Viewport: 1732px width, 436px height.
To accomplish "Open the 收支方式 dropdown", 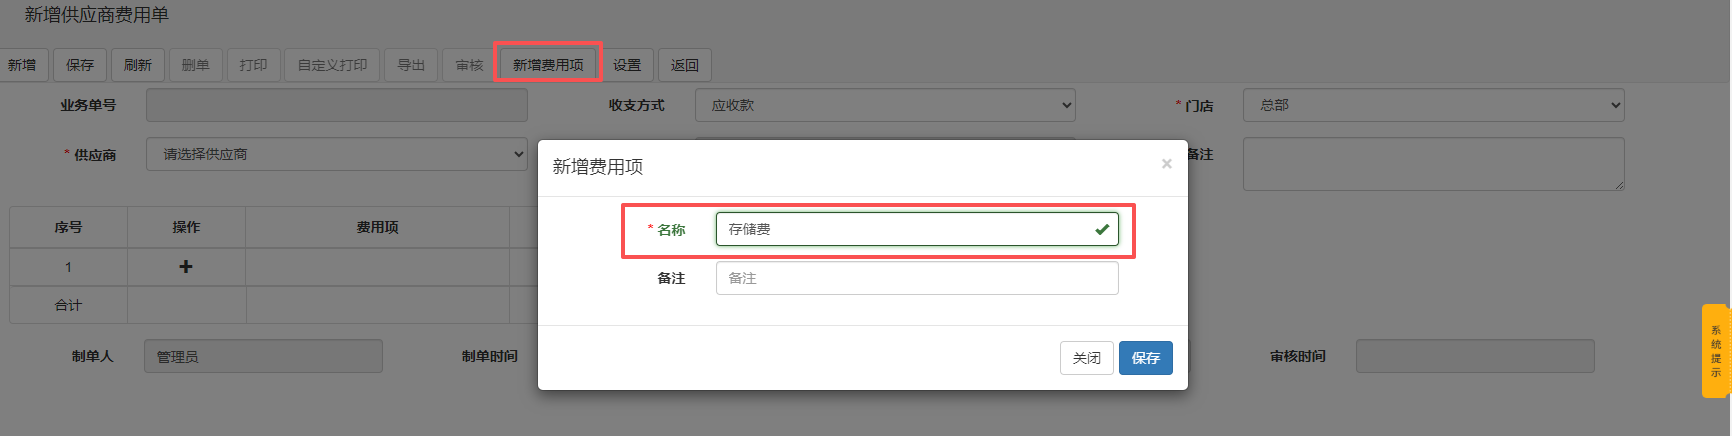I will (x=884, y=105).
